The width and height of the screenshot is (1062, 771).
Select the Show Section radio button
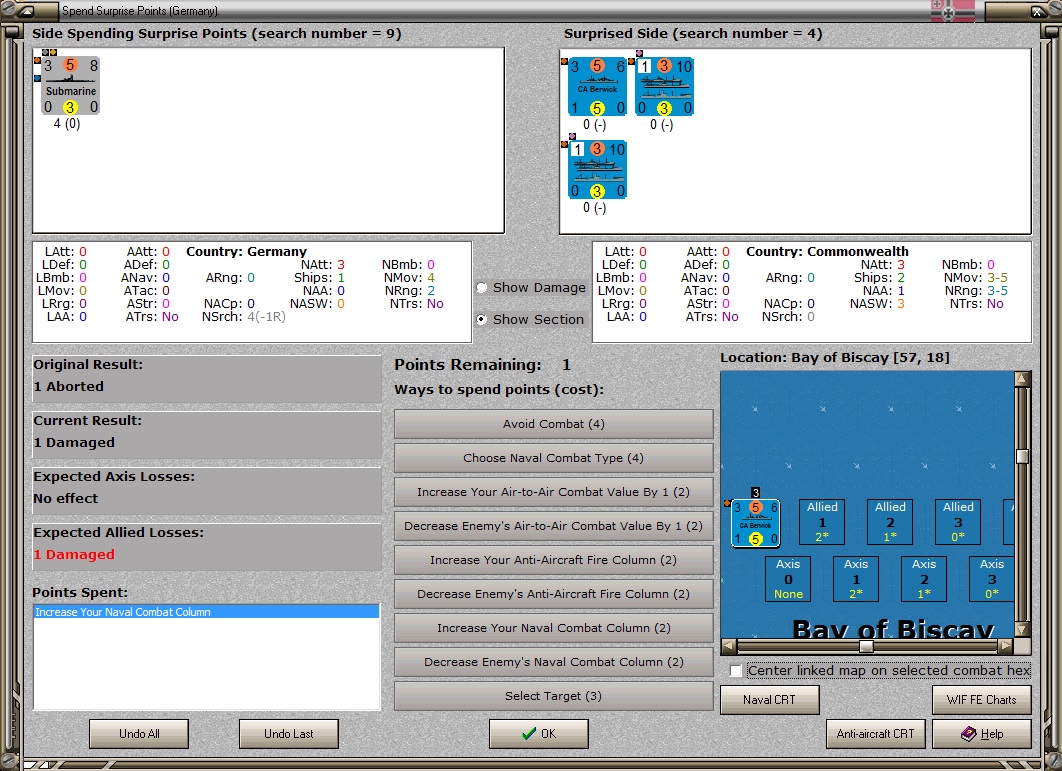point(482,319)
